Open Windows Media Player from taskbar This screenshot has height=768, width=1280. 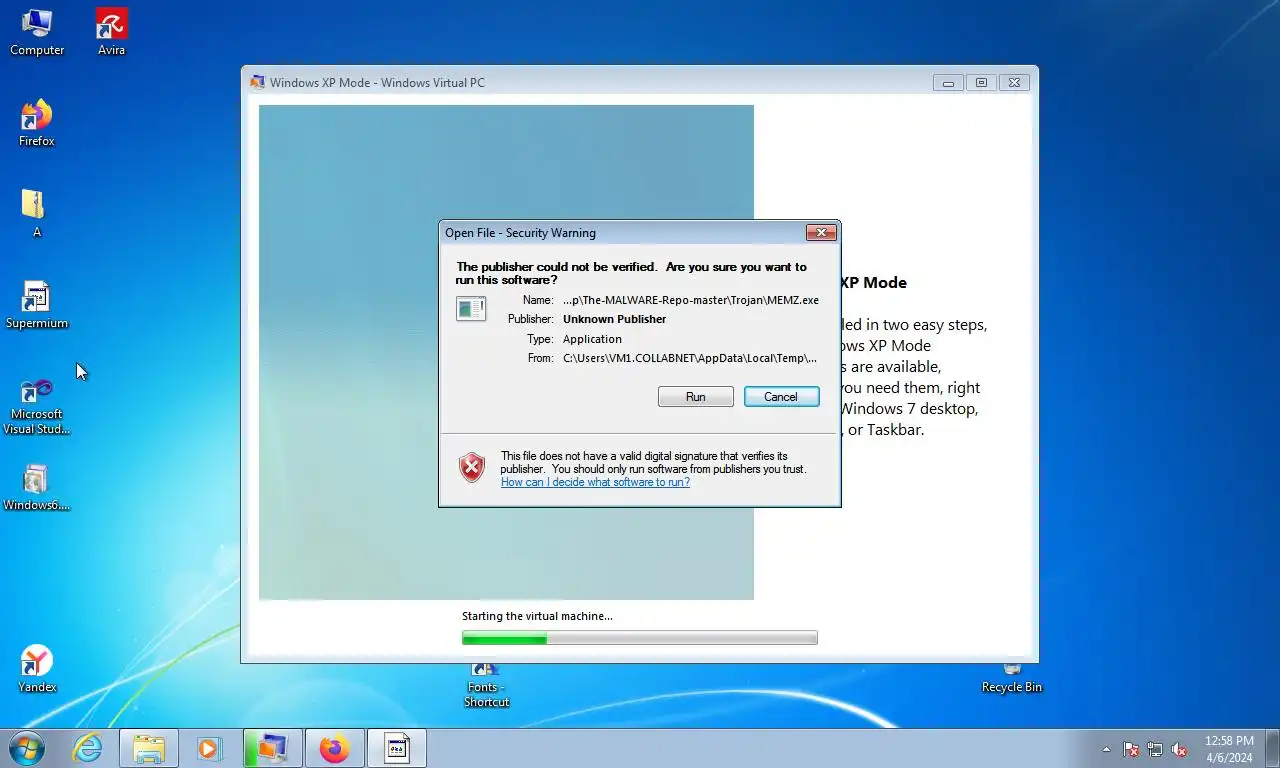[210, 748]
